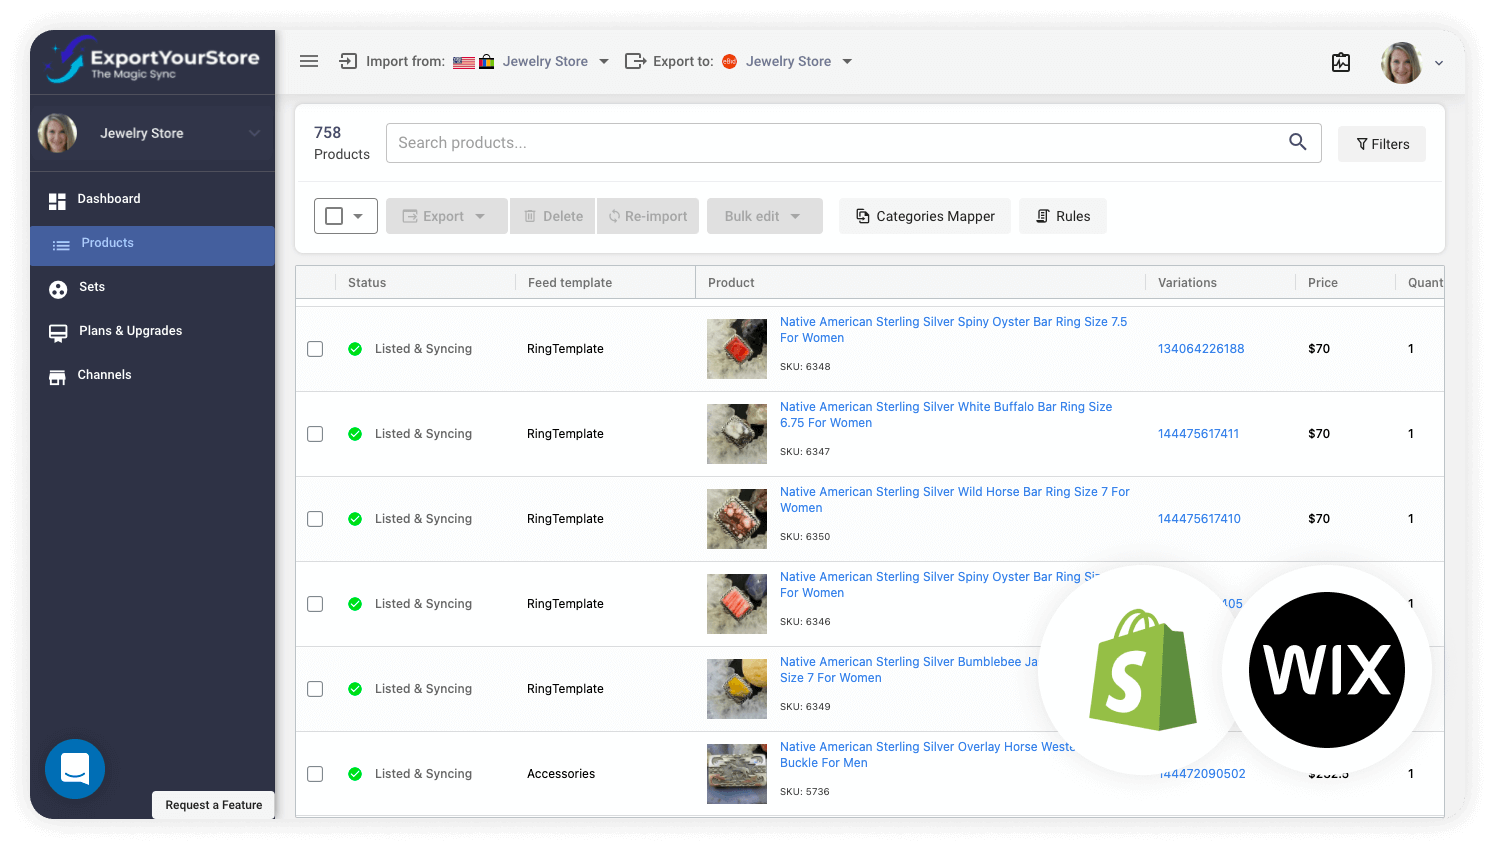
Task: Click the analytics icon near the profile avatar
Action: pos(1341,62)
